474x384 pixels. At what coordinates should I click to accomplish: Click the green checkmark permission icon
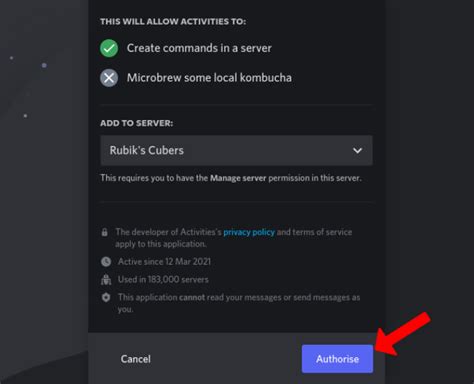(x=109, y=48)
